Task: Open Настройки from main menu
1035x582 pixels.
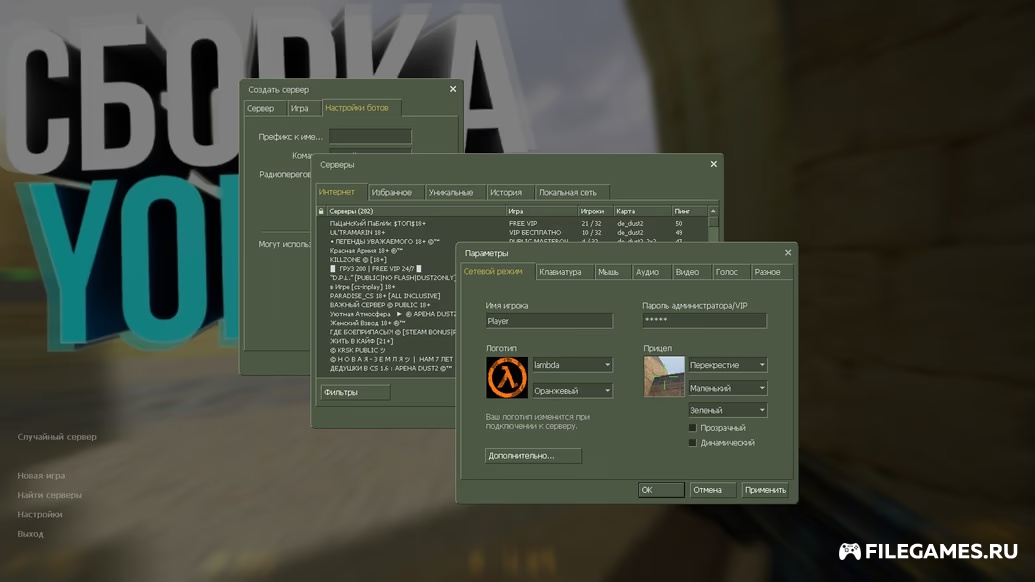Action: coord(40,514)
